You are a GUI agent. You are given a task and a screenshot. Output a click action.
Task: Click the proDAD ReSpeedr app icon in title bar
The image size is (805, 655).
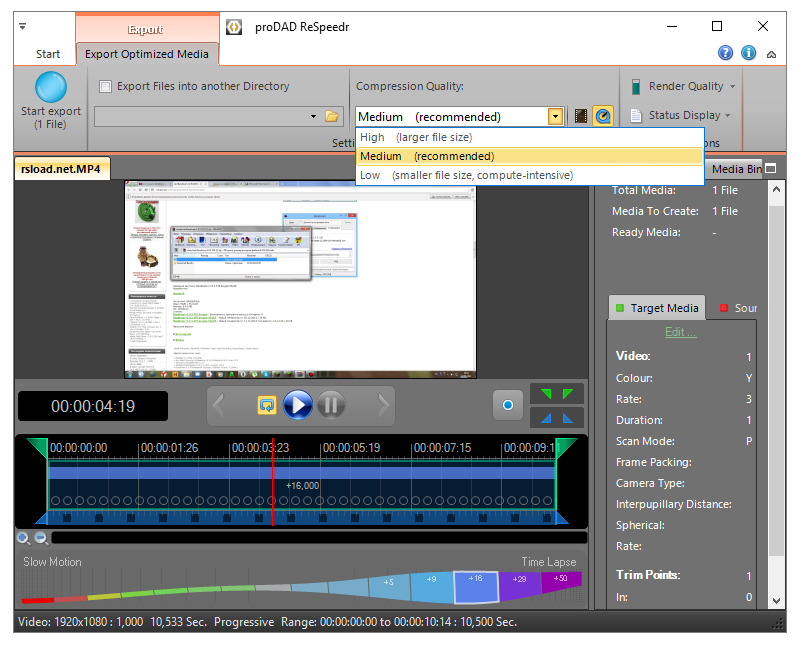click(x=234, y=27)
